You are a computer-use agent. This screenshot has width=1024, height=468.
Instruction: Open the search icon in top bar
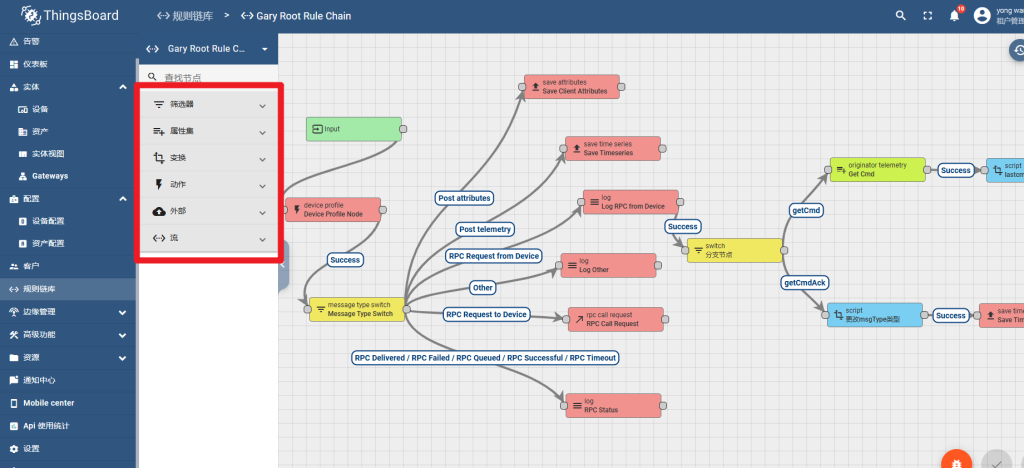point(901,16)
